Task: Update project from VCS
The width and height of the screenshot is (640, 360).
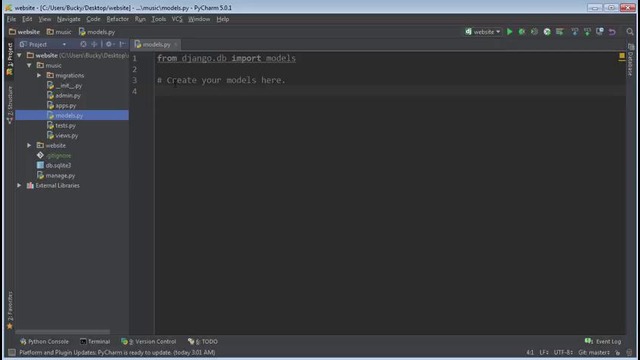Action: [x=574, y=31]
